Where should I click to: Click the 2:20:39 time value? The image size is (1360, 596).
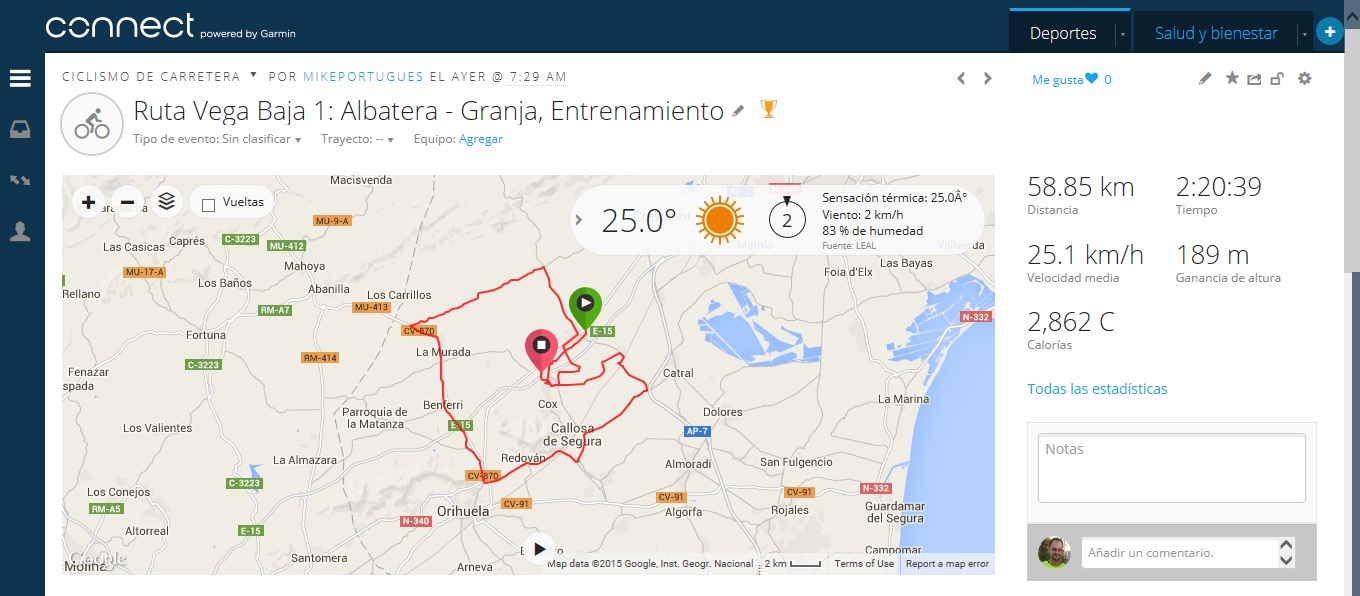coord(1218,187)
